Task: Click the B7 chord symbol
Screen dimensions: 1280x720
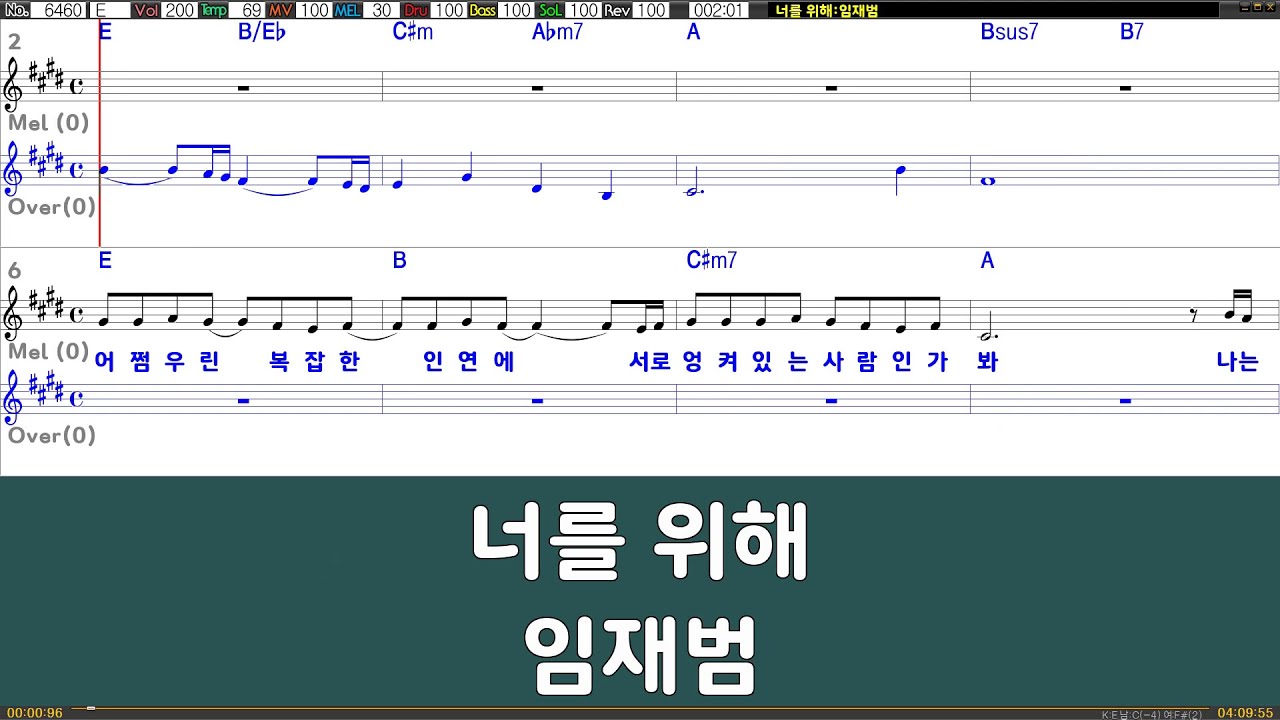Action: (1131, 32)
